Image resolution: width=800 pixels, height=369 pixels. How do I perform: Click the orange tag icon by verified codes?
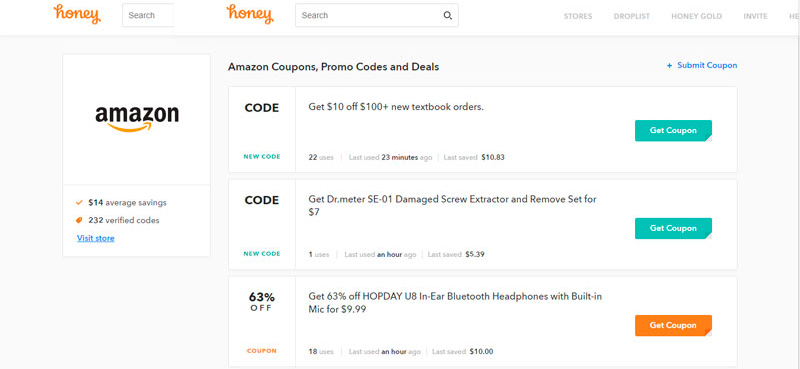pyautogui.click(x=79, y=220)
